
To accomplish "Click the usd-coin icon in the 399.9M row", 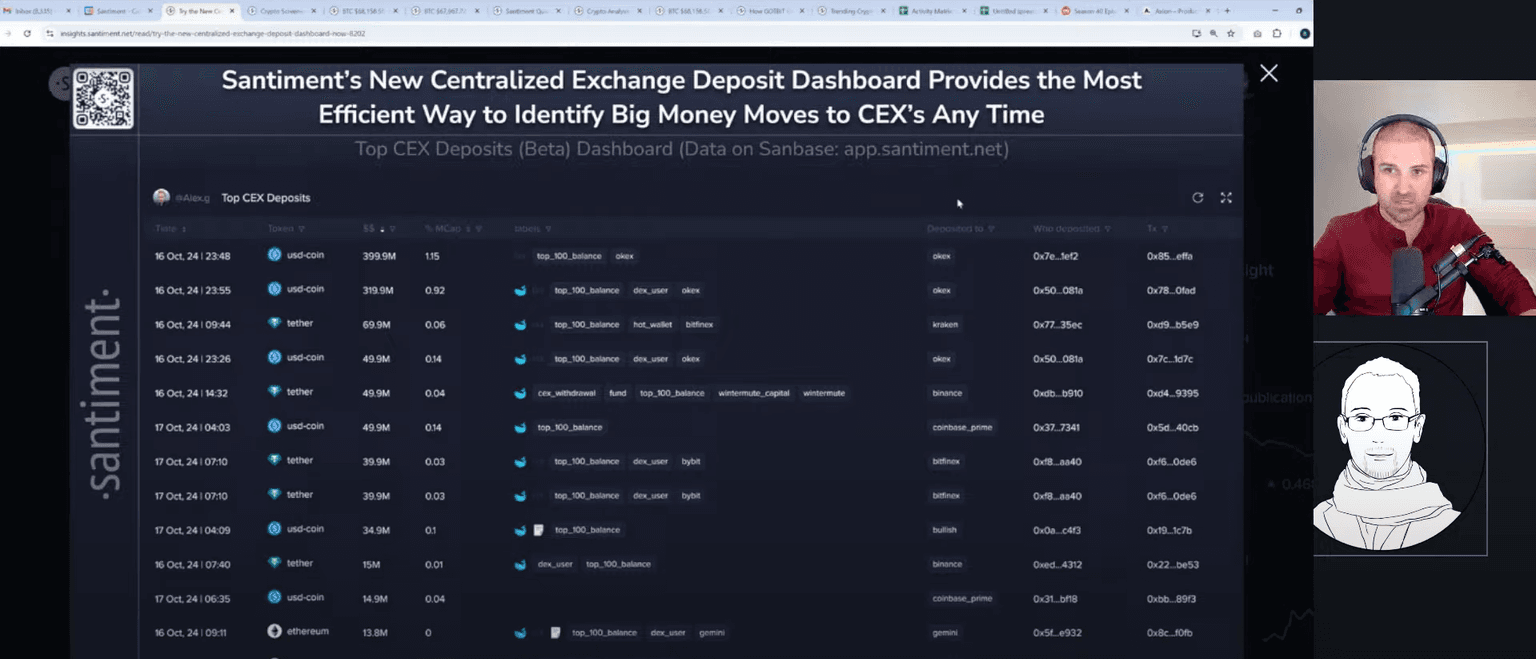I will point(274,255).
